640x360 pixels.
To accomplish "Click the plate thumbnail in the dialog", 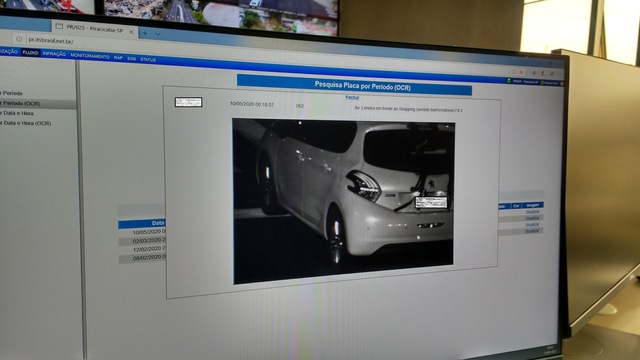I will (x=188, y=102).
